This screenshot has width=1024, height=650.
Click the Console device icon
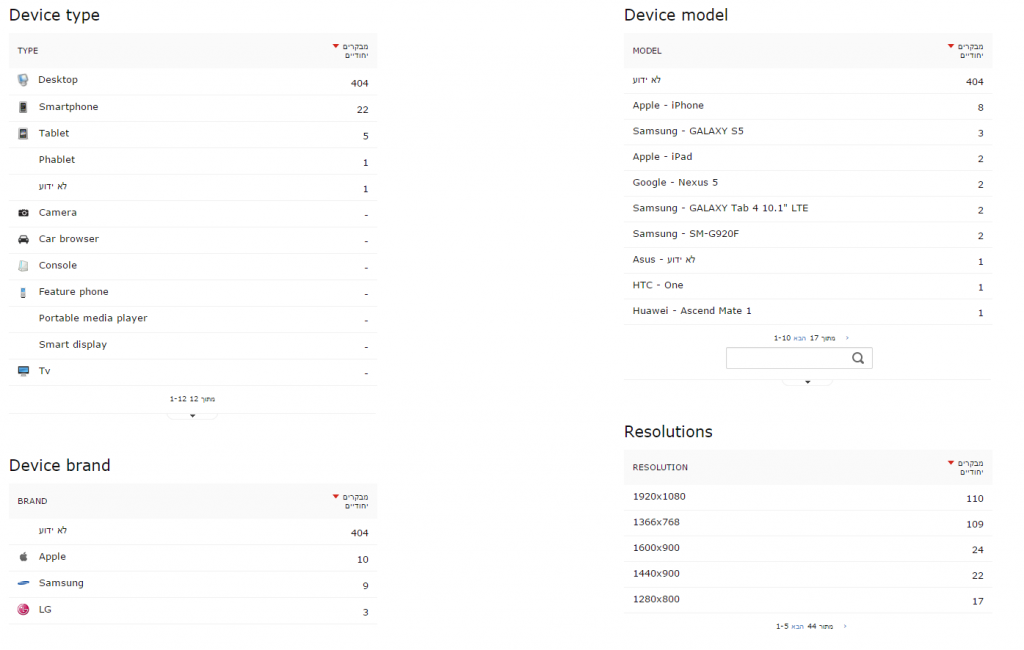point(24,266)
